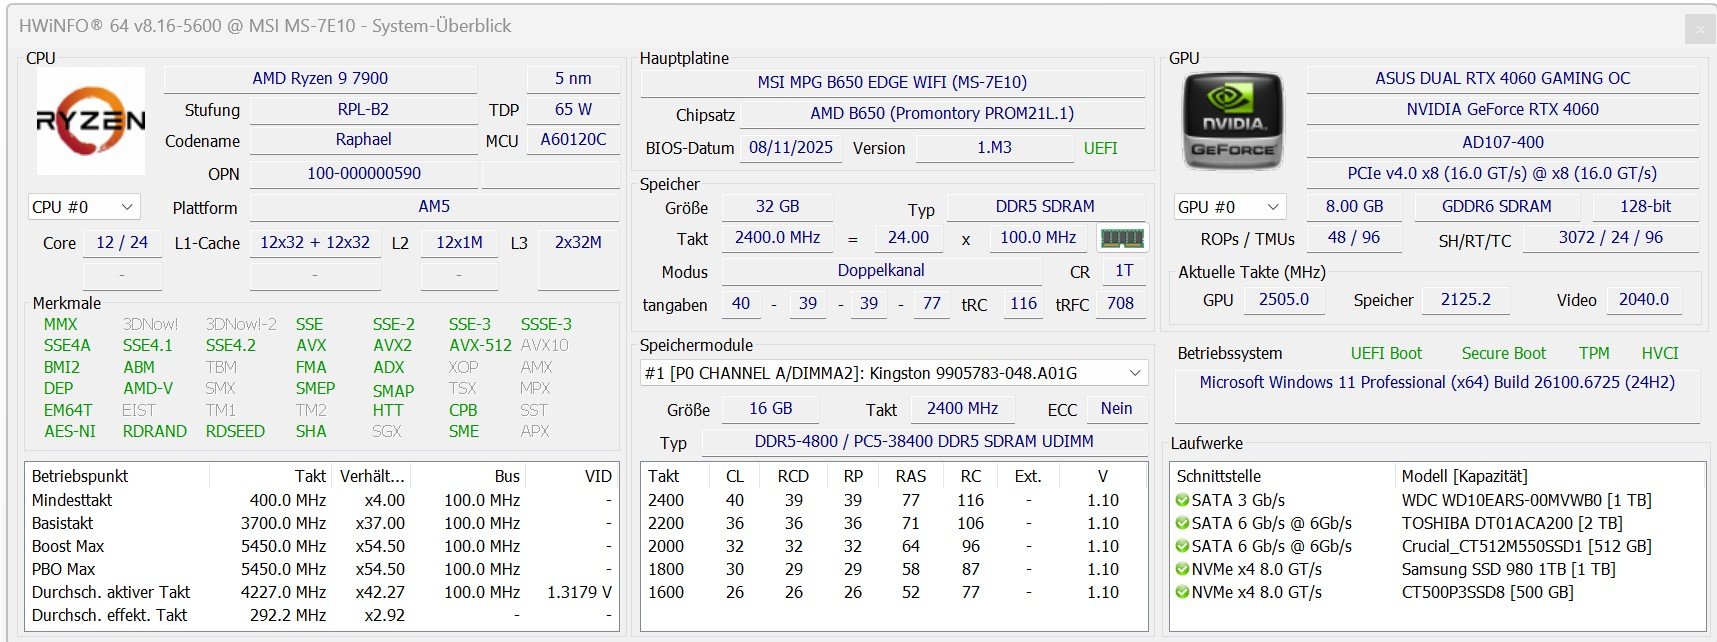Image resolution: width=1717 pixels, height=642 pixels.
Task: Close the System-Überblick window
Action: (1700, 29)
